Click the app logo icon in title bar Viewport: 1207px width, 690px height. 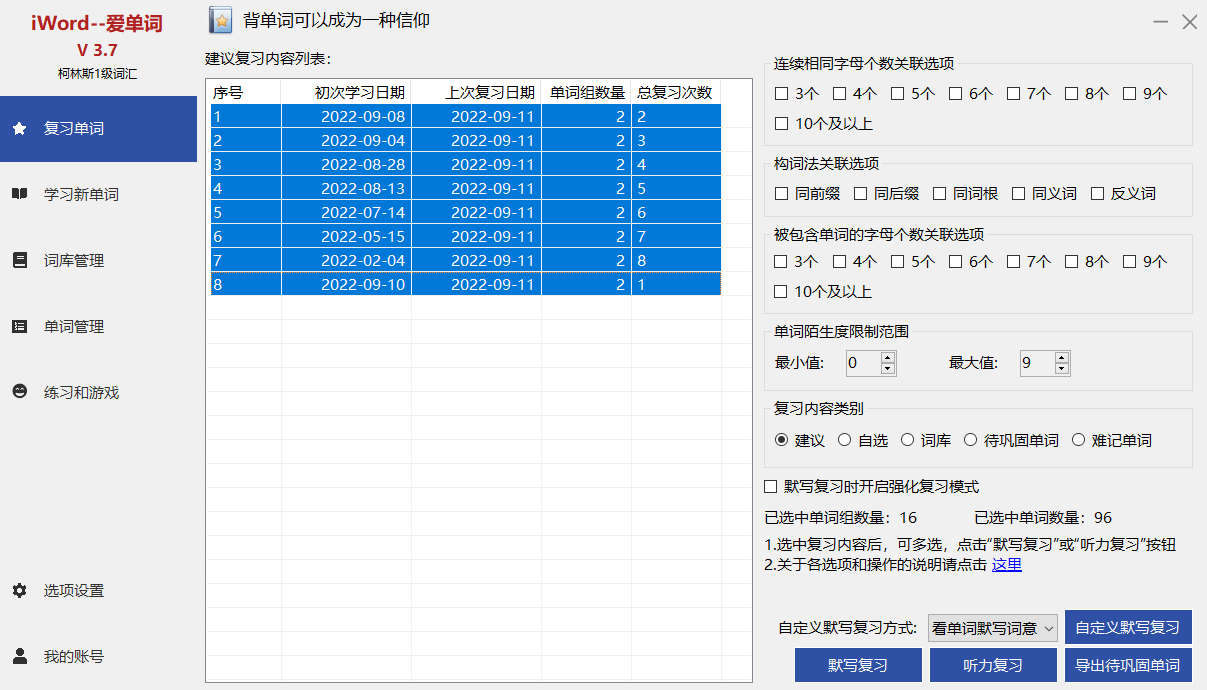220,20
